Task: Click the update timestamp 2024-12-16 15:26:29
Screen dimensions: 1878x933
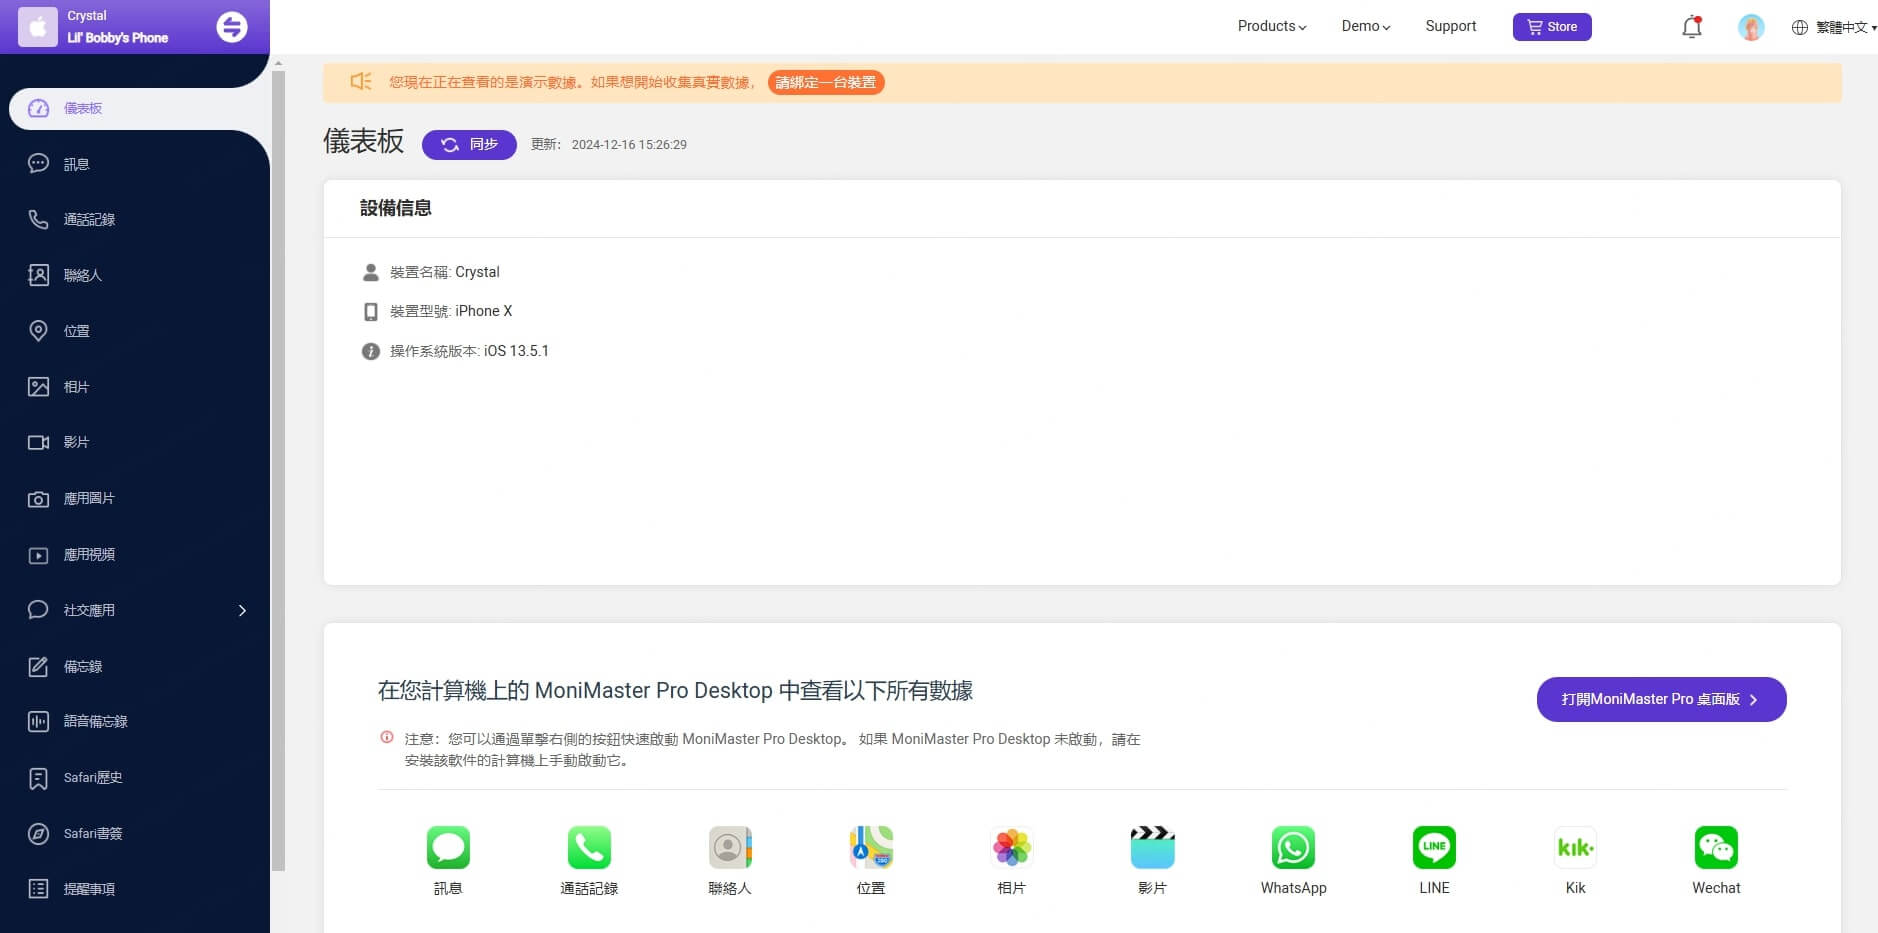Action: click(629, 145)
